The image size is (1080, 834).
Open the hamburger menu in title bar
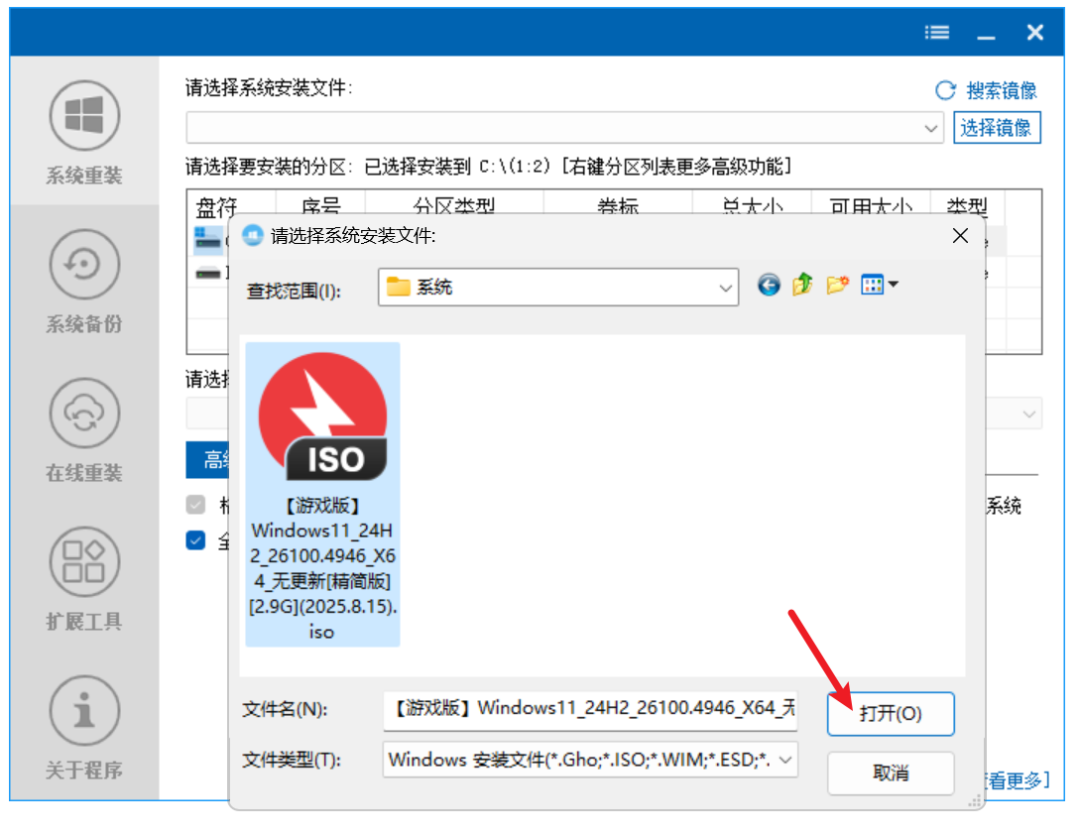coord(937,32)
